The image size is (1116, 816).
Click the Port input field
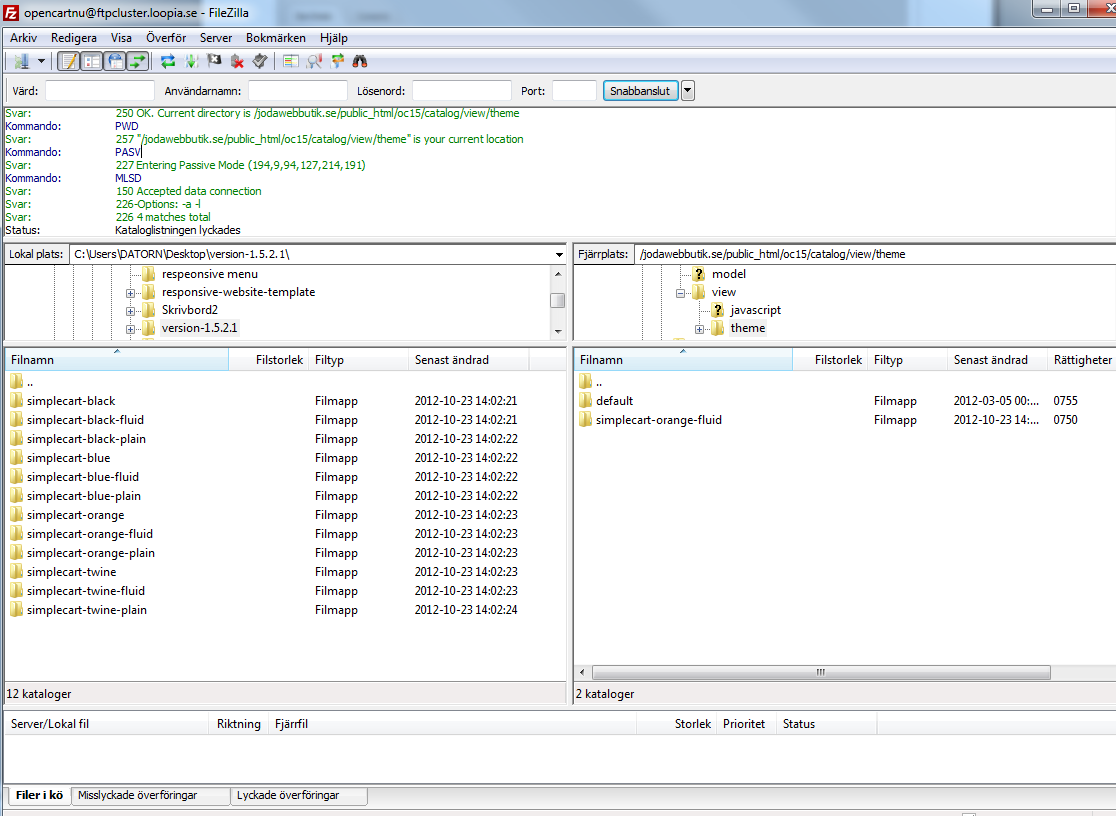click(x=574, y=90)
